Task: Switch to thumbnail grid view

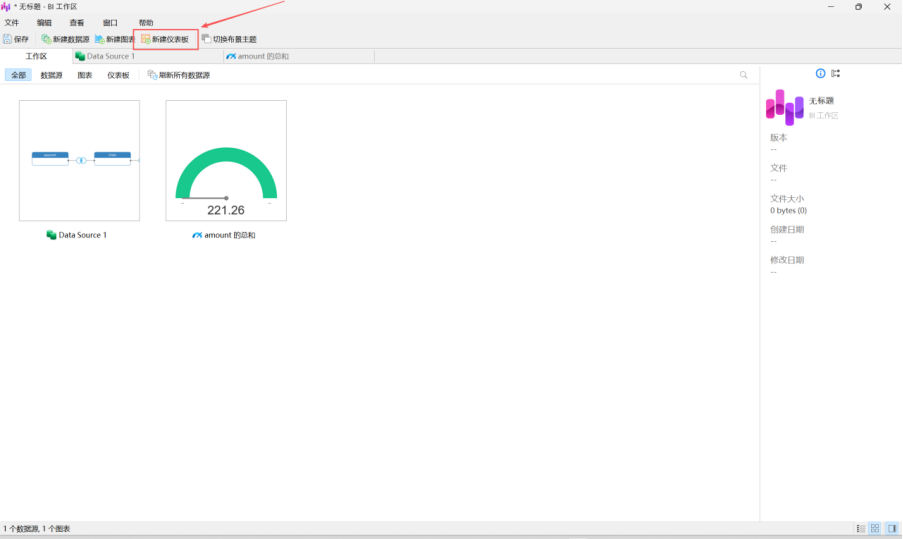Action: tap(875, 528)
